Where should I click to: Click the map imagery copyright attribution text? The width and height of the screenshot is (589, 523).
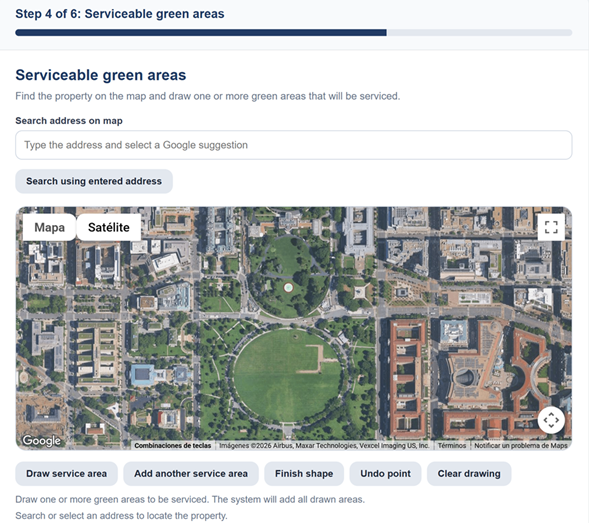pyautogui.click(x=324, y=446)
